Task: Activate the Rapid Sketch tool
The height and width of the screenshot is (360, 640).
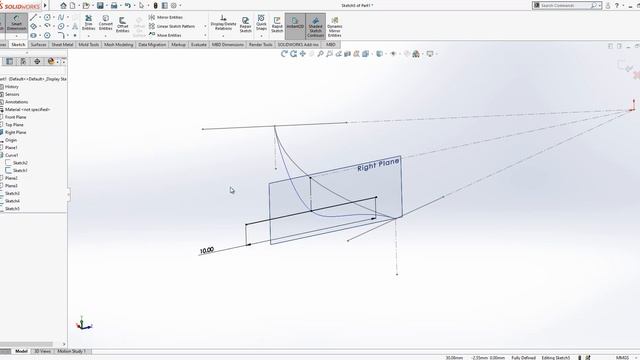Action: 277,24
